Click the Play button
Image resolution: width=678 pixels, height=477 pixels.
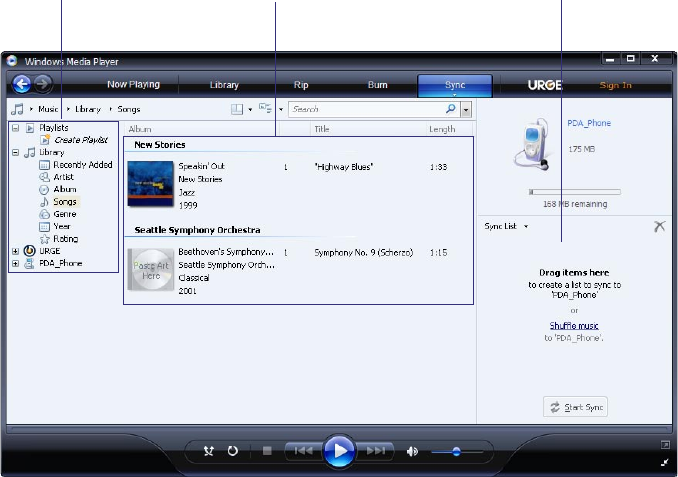point(339,451)
